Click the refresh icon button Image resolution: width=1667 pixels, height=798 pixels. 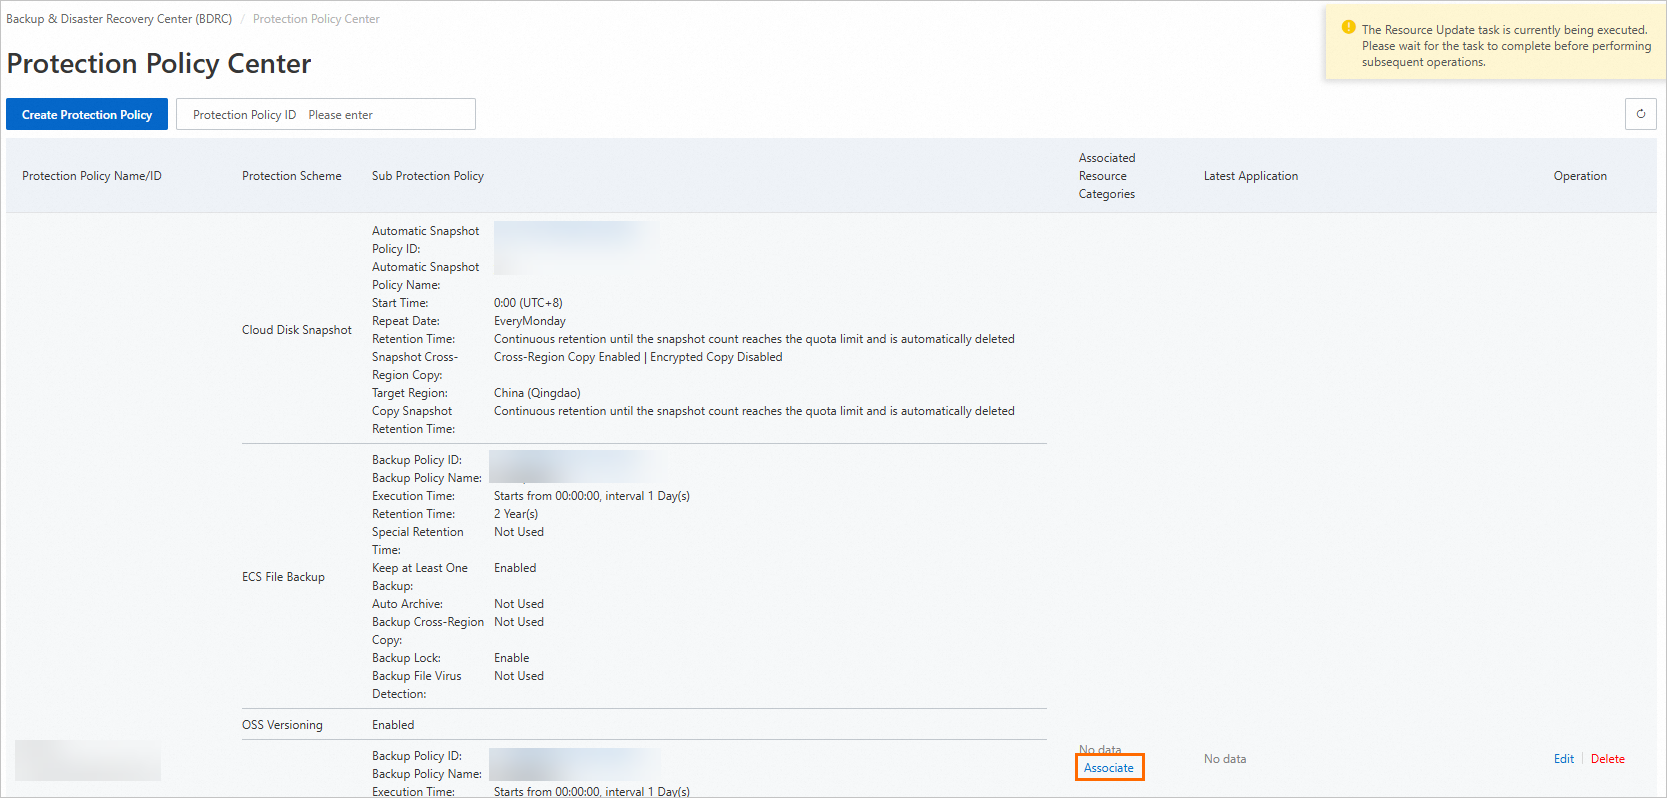point(1640,114)
